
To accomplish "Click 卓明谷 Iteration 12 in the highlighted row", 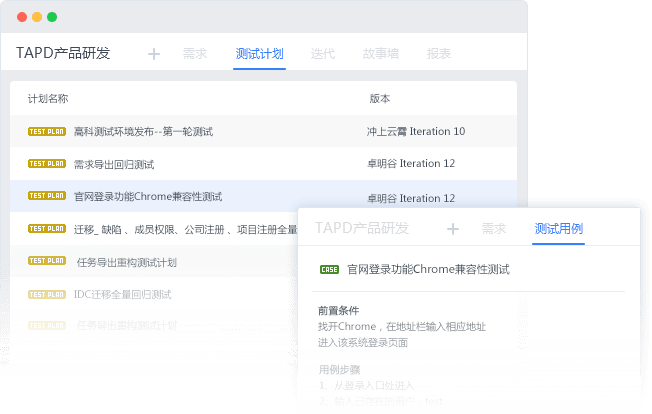I will coord(411,199).
